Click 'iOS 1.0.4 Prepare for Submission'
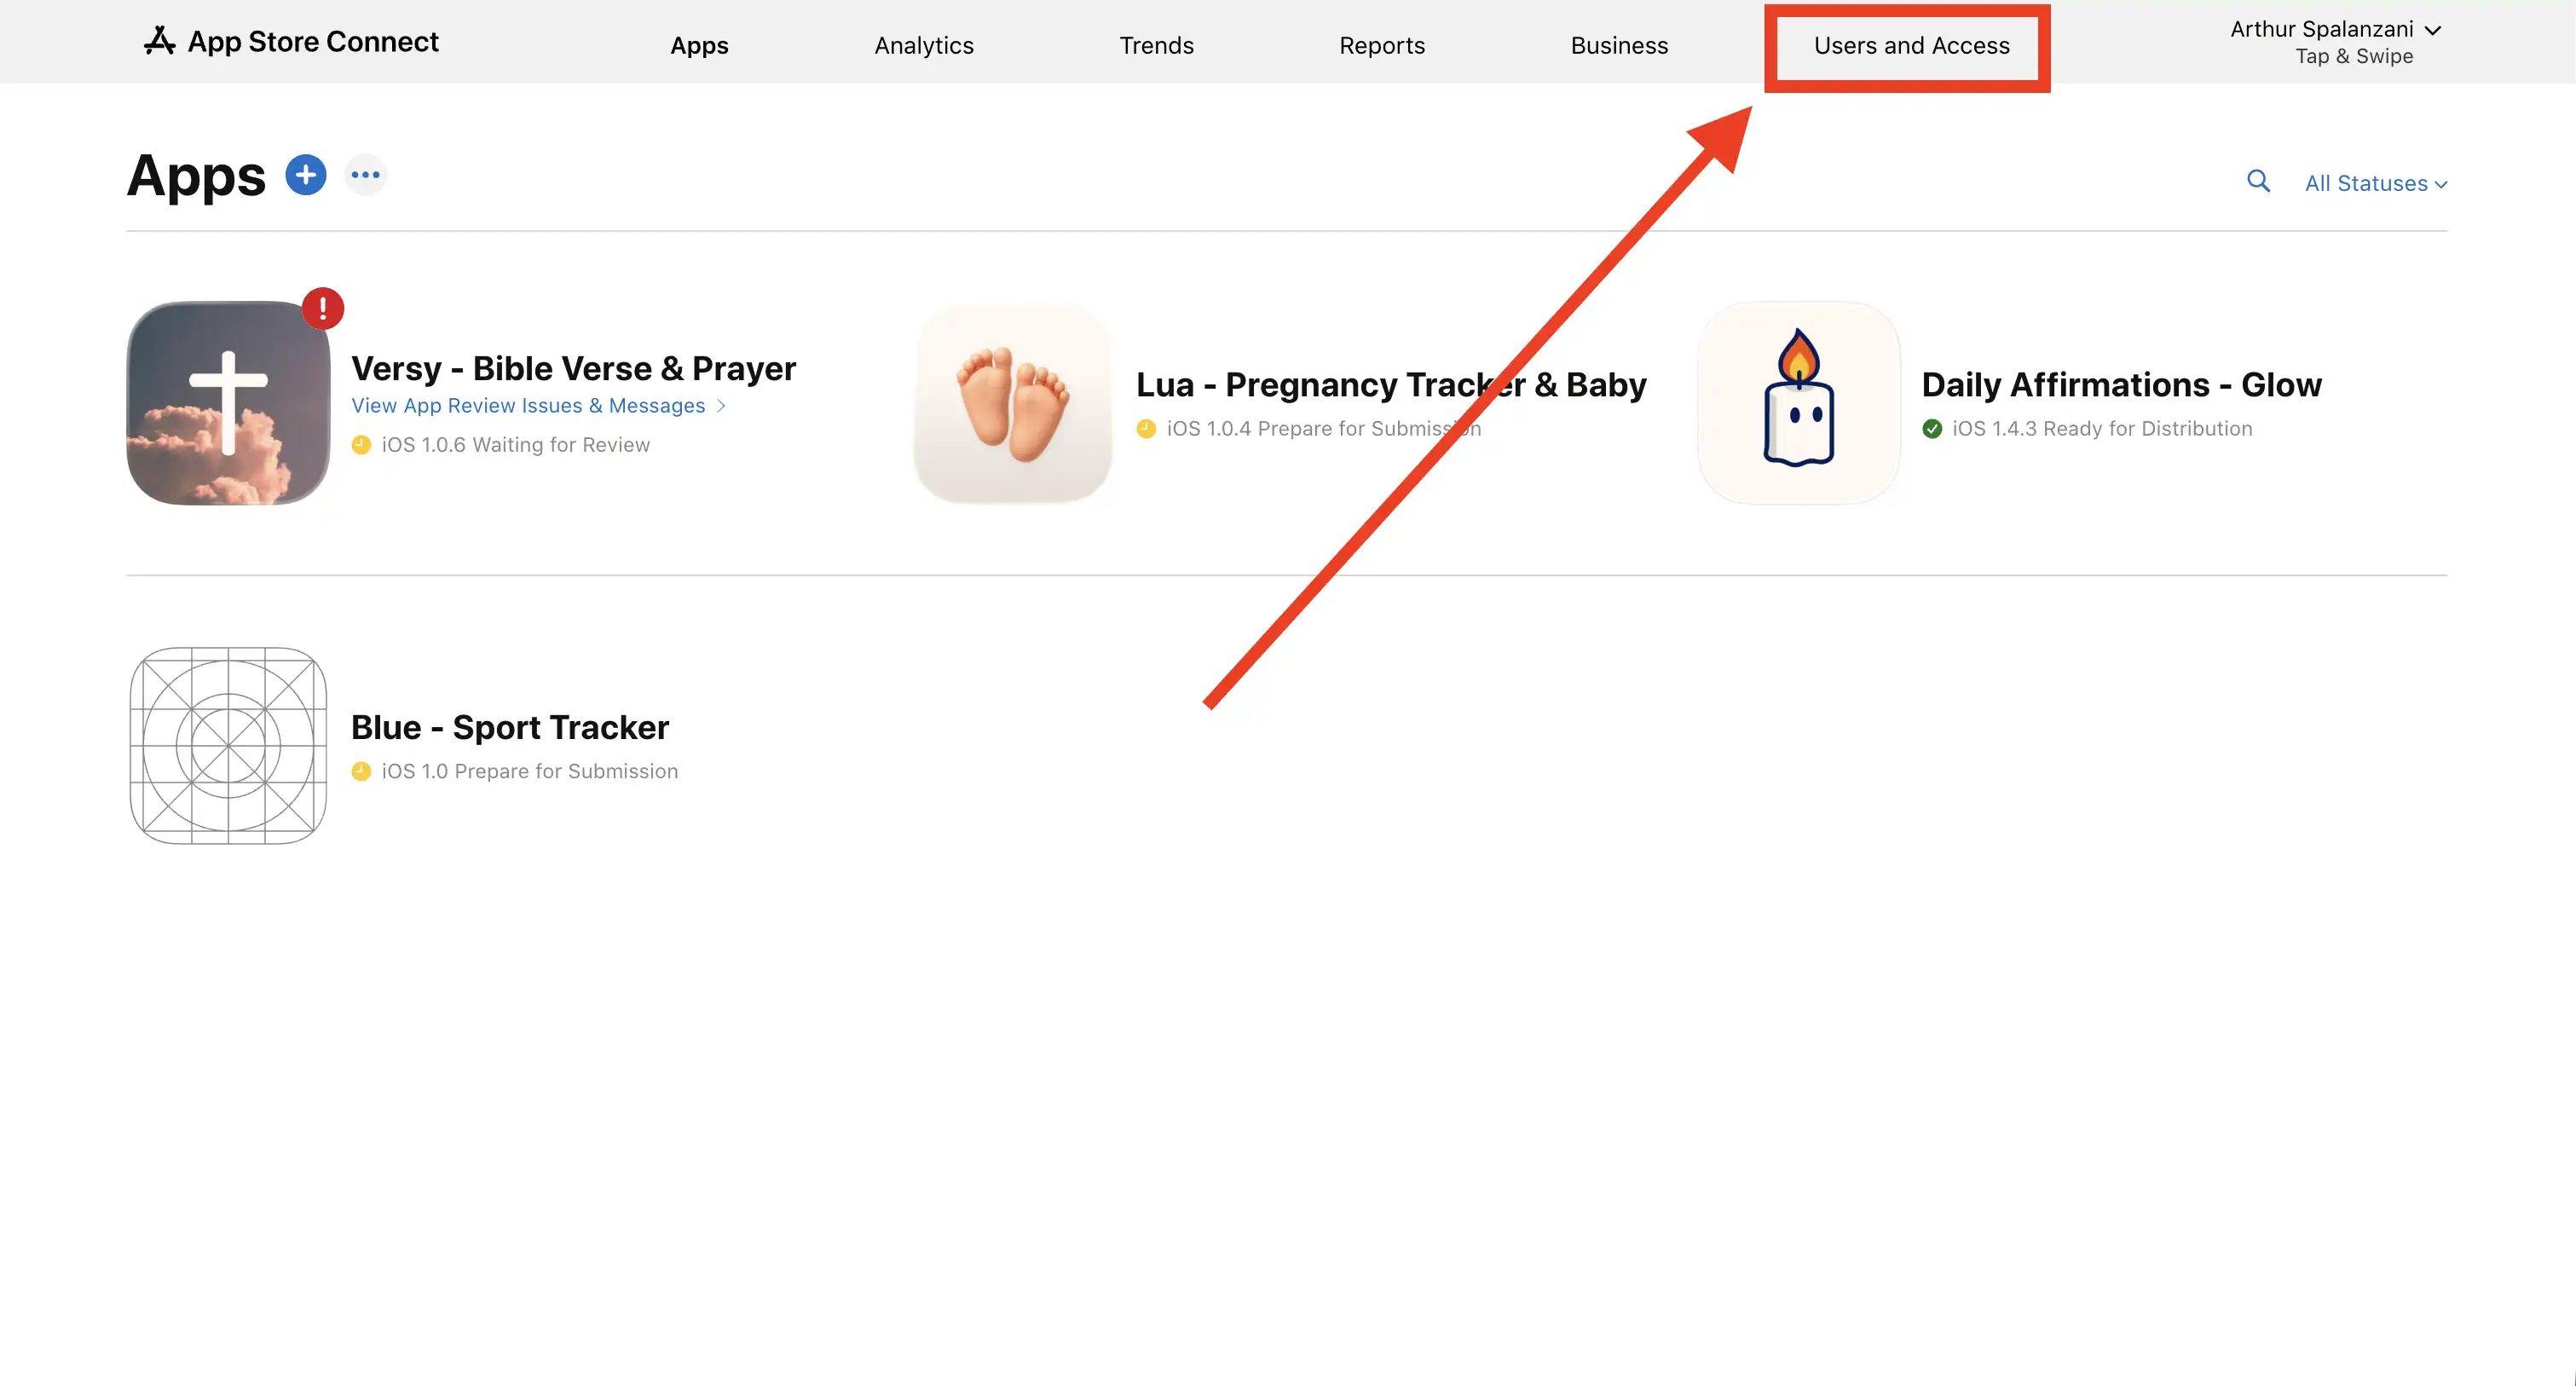 point(1324,429)
